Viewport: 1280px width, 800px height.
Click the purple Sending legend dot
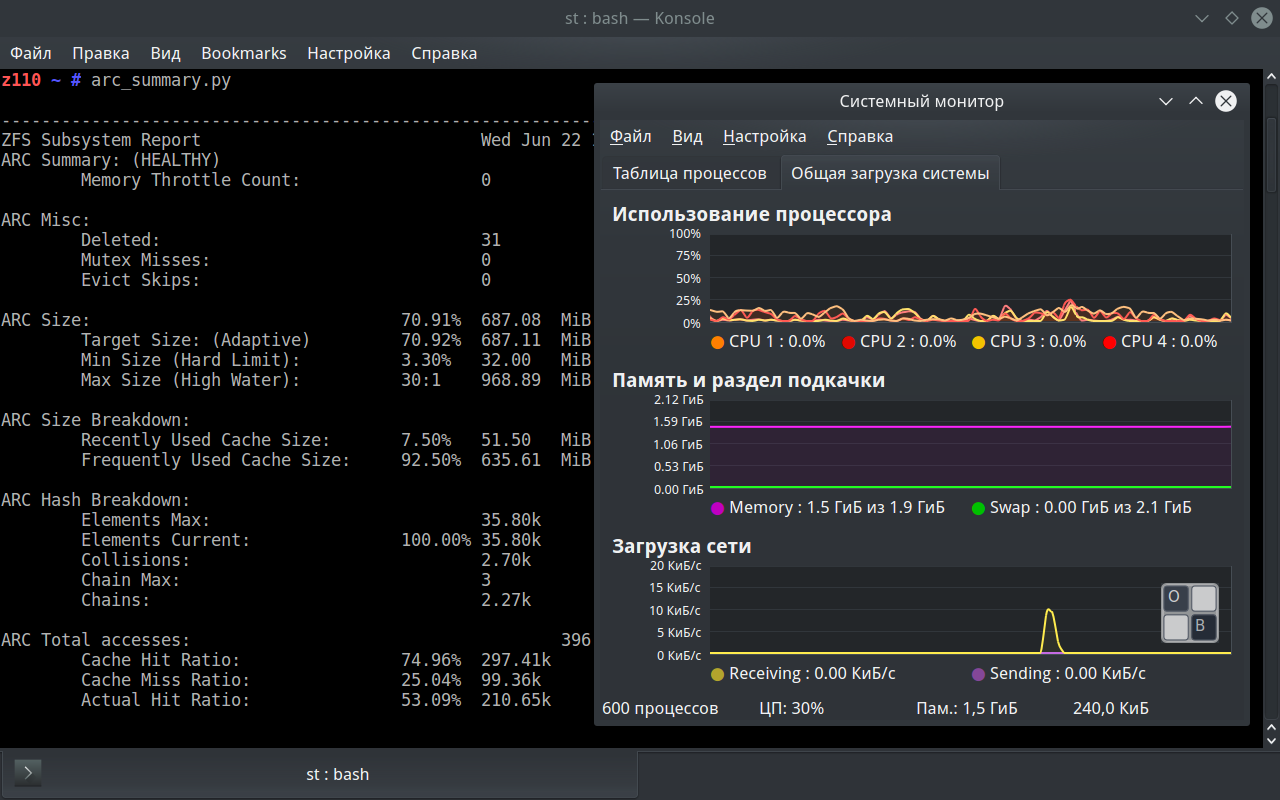pyautogui.click(x=978, y=674)
